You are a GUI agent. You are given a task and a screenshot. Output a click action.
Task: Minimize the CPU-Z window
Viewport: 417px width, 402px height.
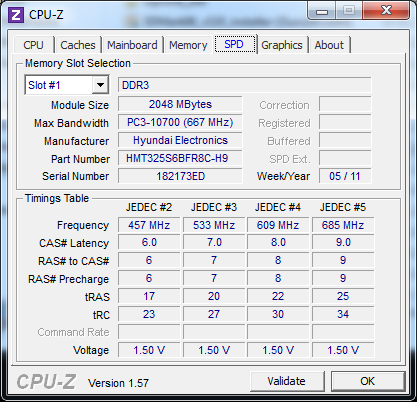click(322, 11)
